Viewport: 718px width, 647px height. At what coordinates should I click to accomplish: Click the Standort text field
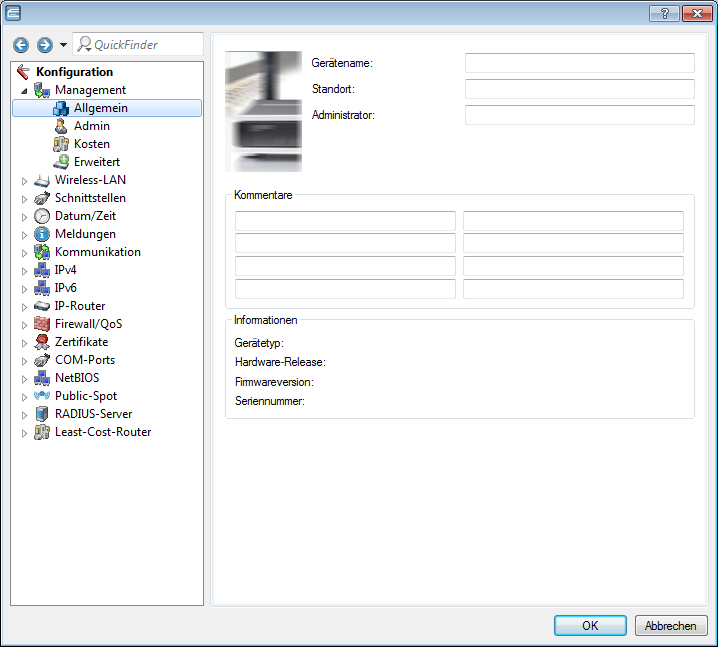point(579,89)
